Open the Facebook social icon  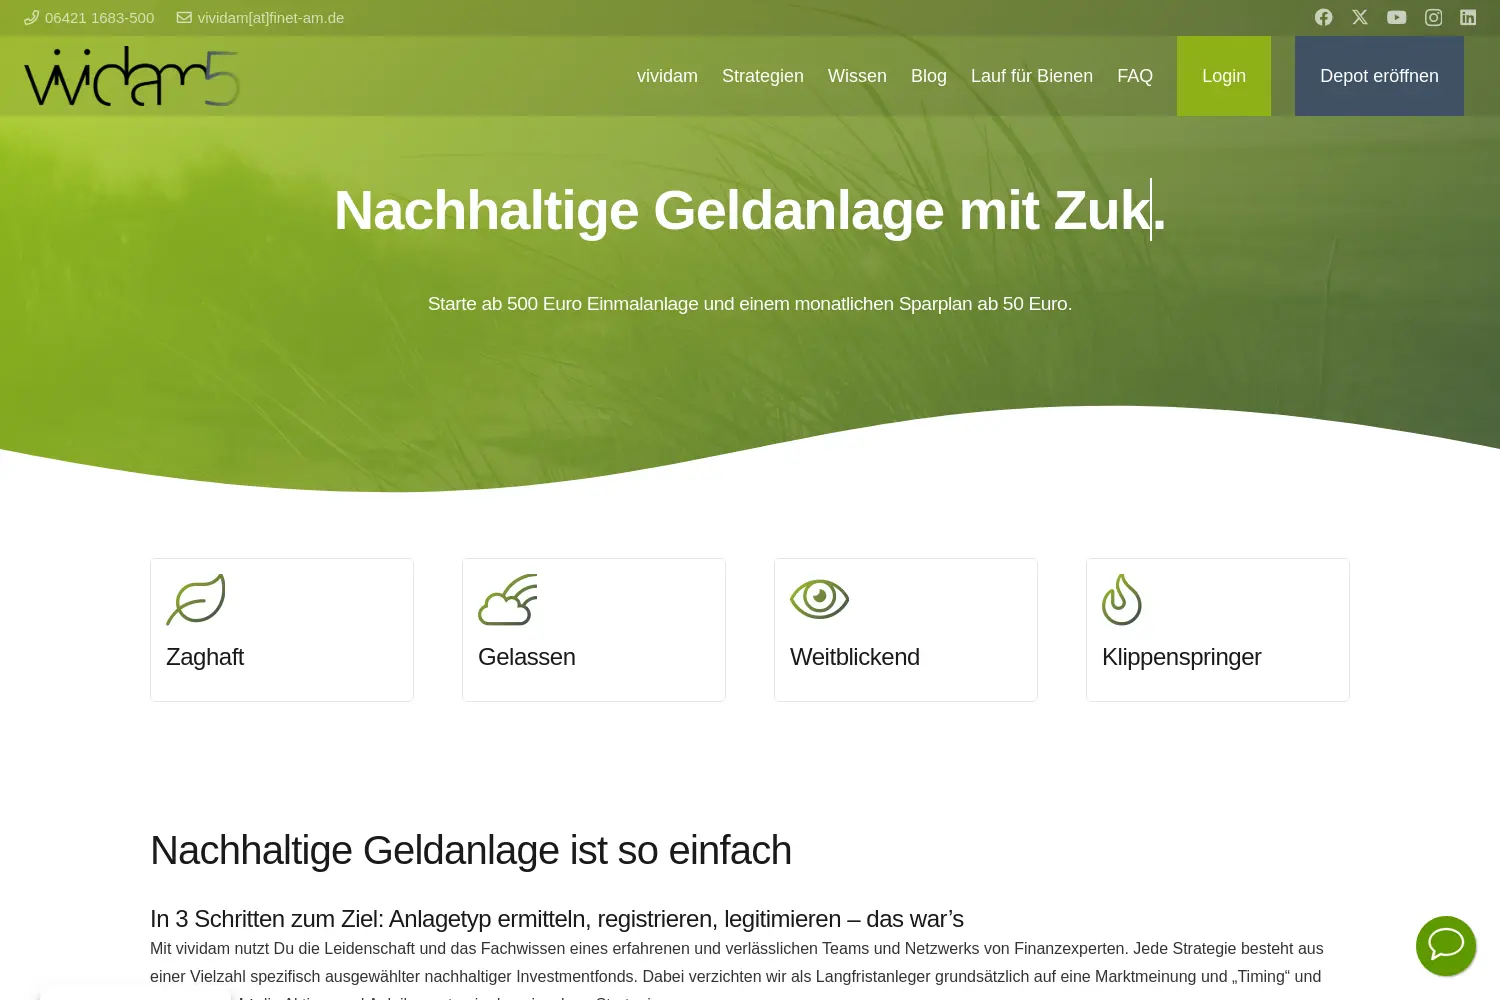[x=1323, y=17]
